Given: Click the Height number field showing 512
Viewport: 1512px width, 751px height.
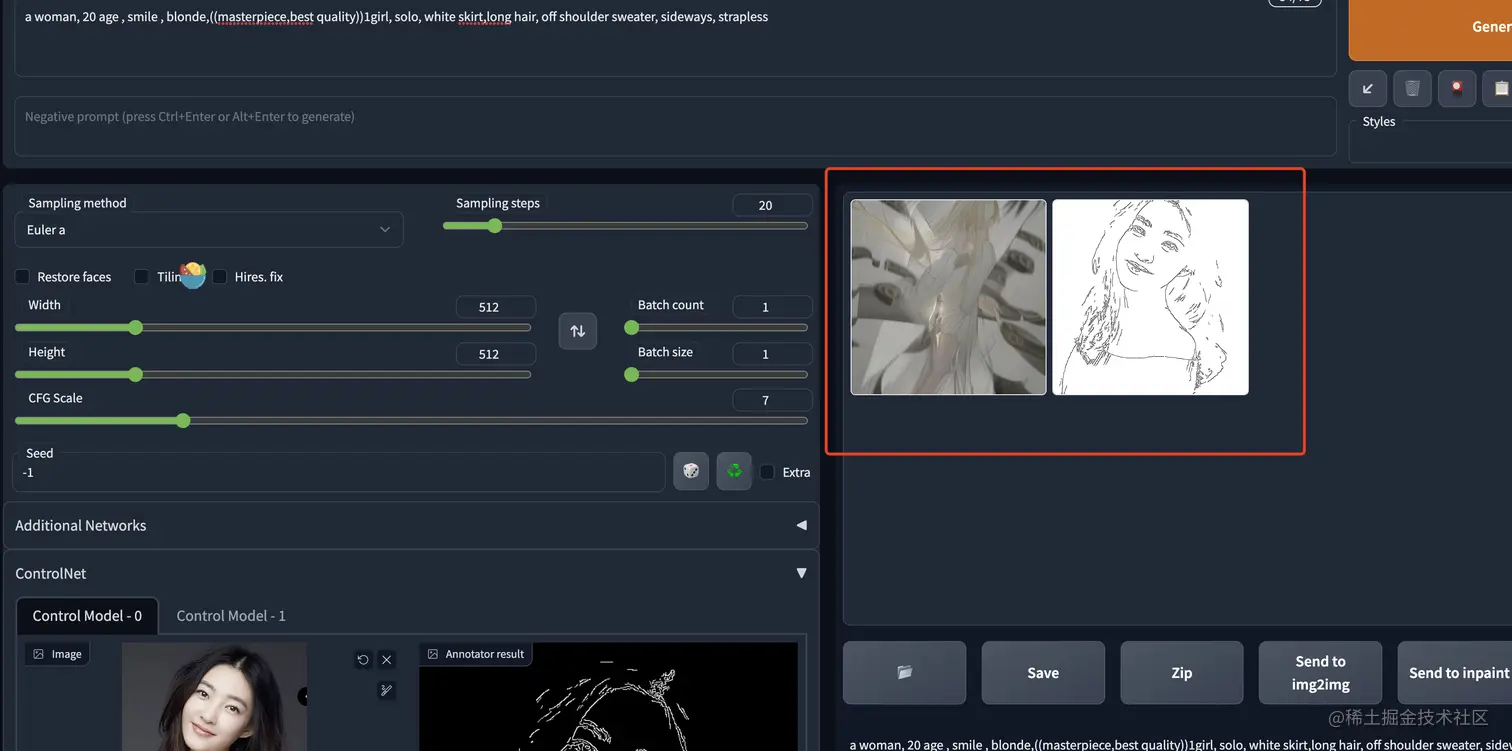Looking at the screenshot, I should click(x=495, y=354).
